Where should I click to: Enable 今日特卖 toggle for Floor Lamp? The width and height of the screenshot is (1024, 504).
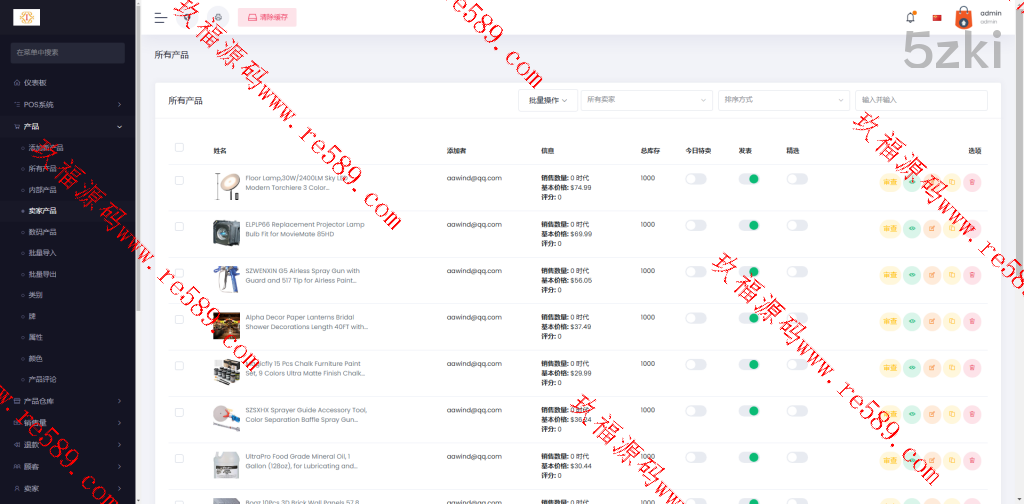pos(695,179)
